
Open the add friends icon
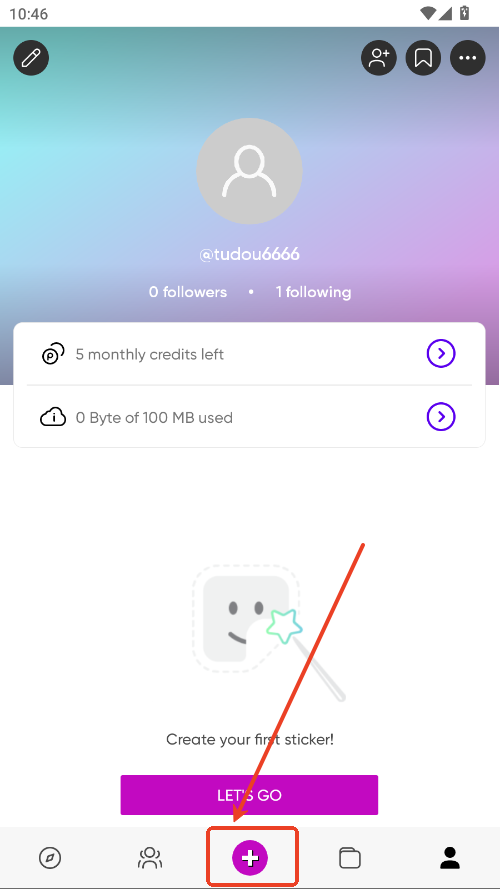(379, 58)
